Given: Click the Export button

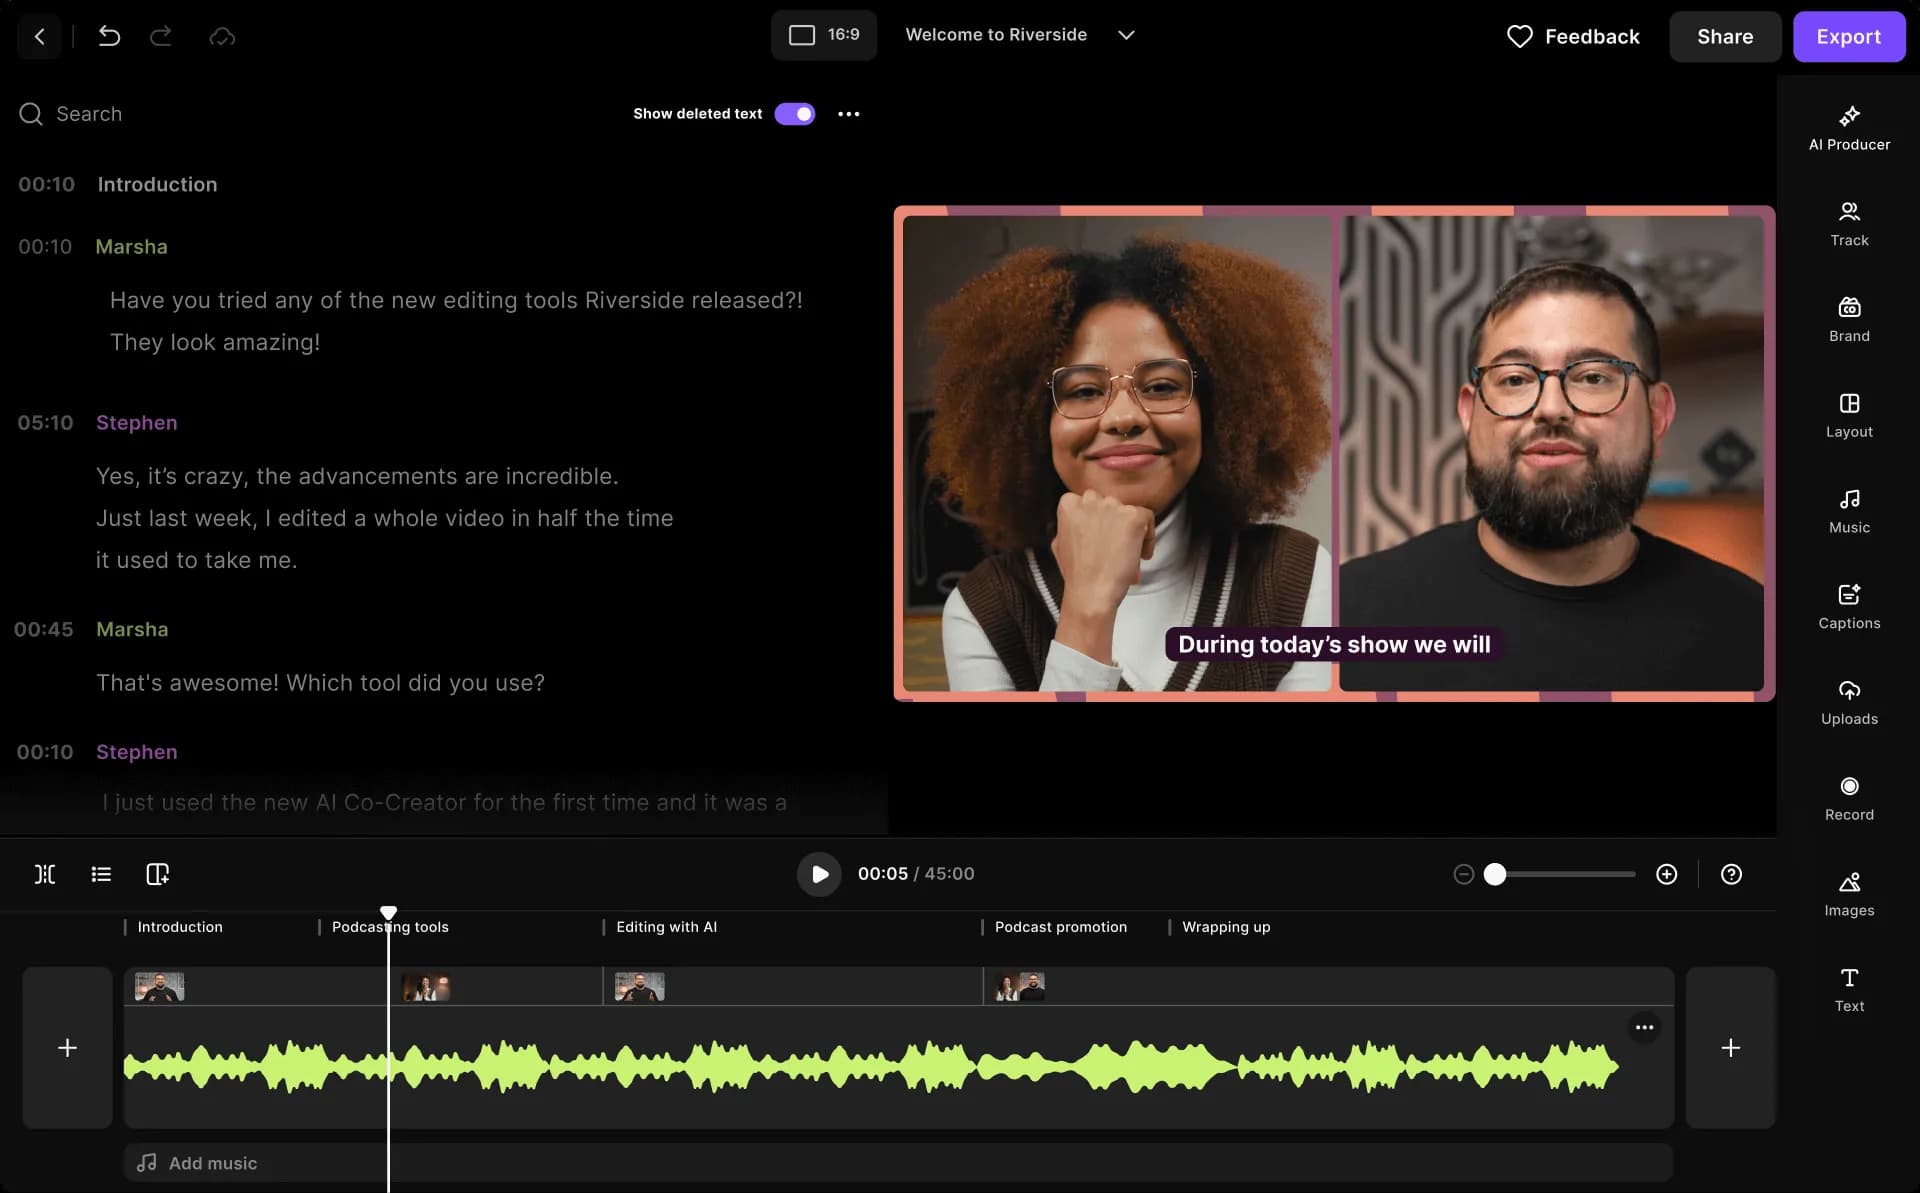Looking at the screenshot, I should [x=1848, y=37].
